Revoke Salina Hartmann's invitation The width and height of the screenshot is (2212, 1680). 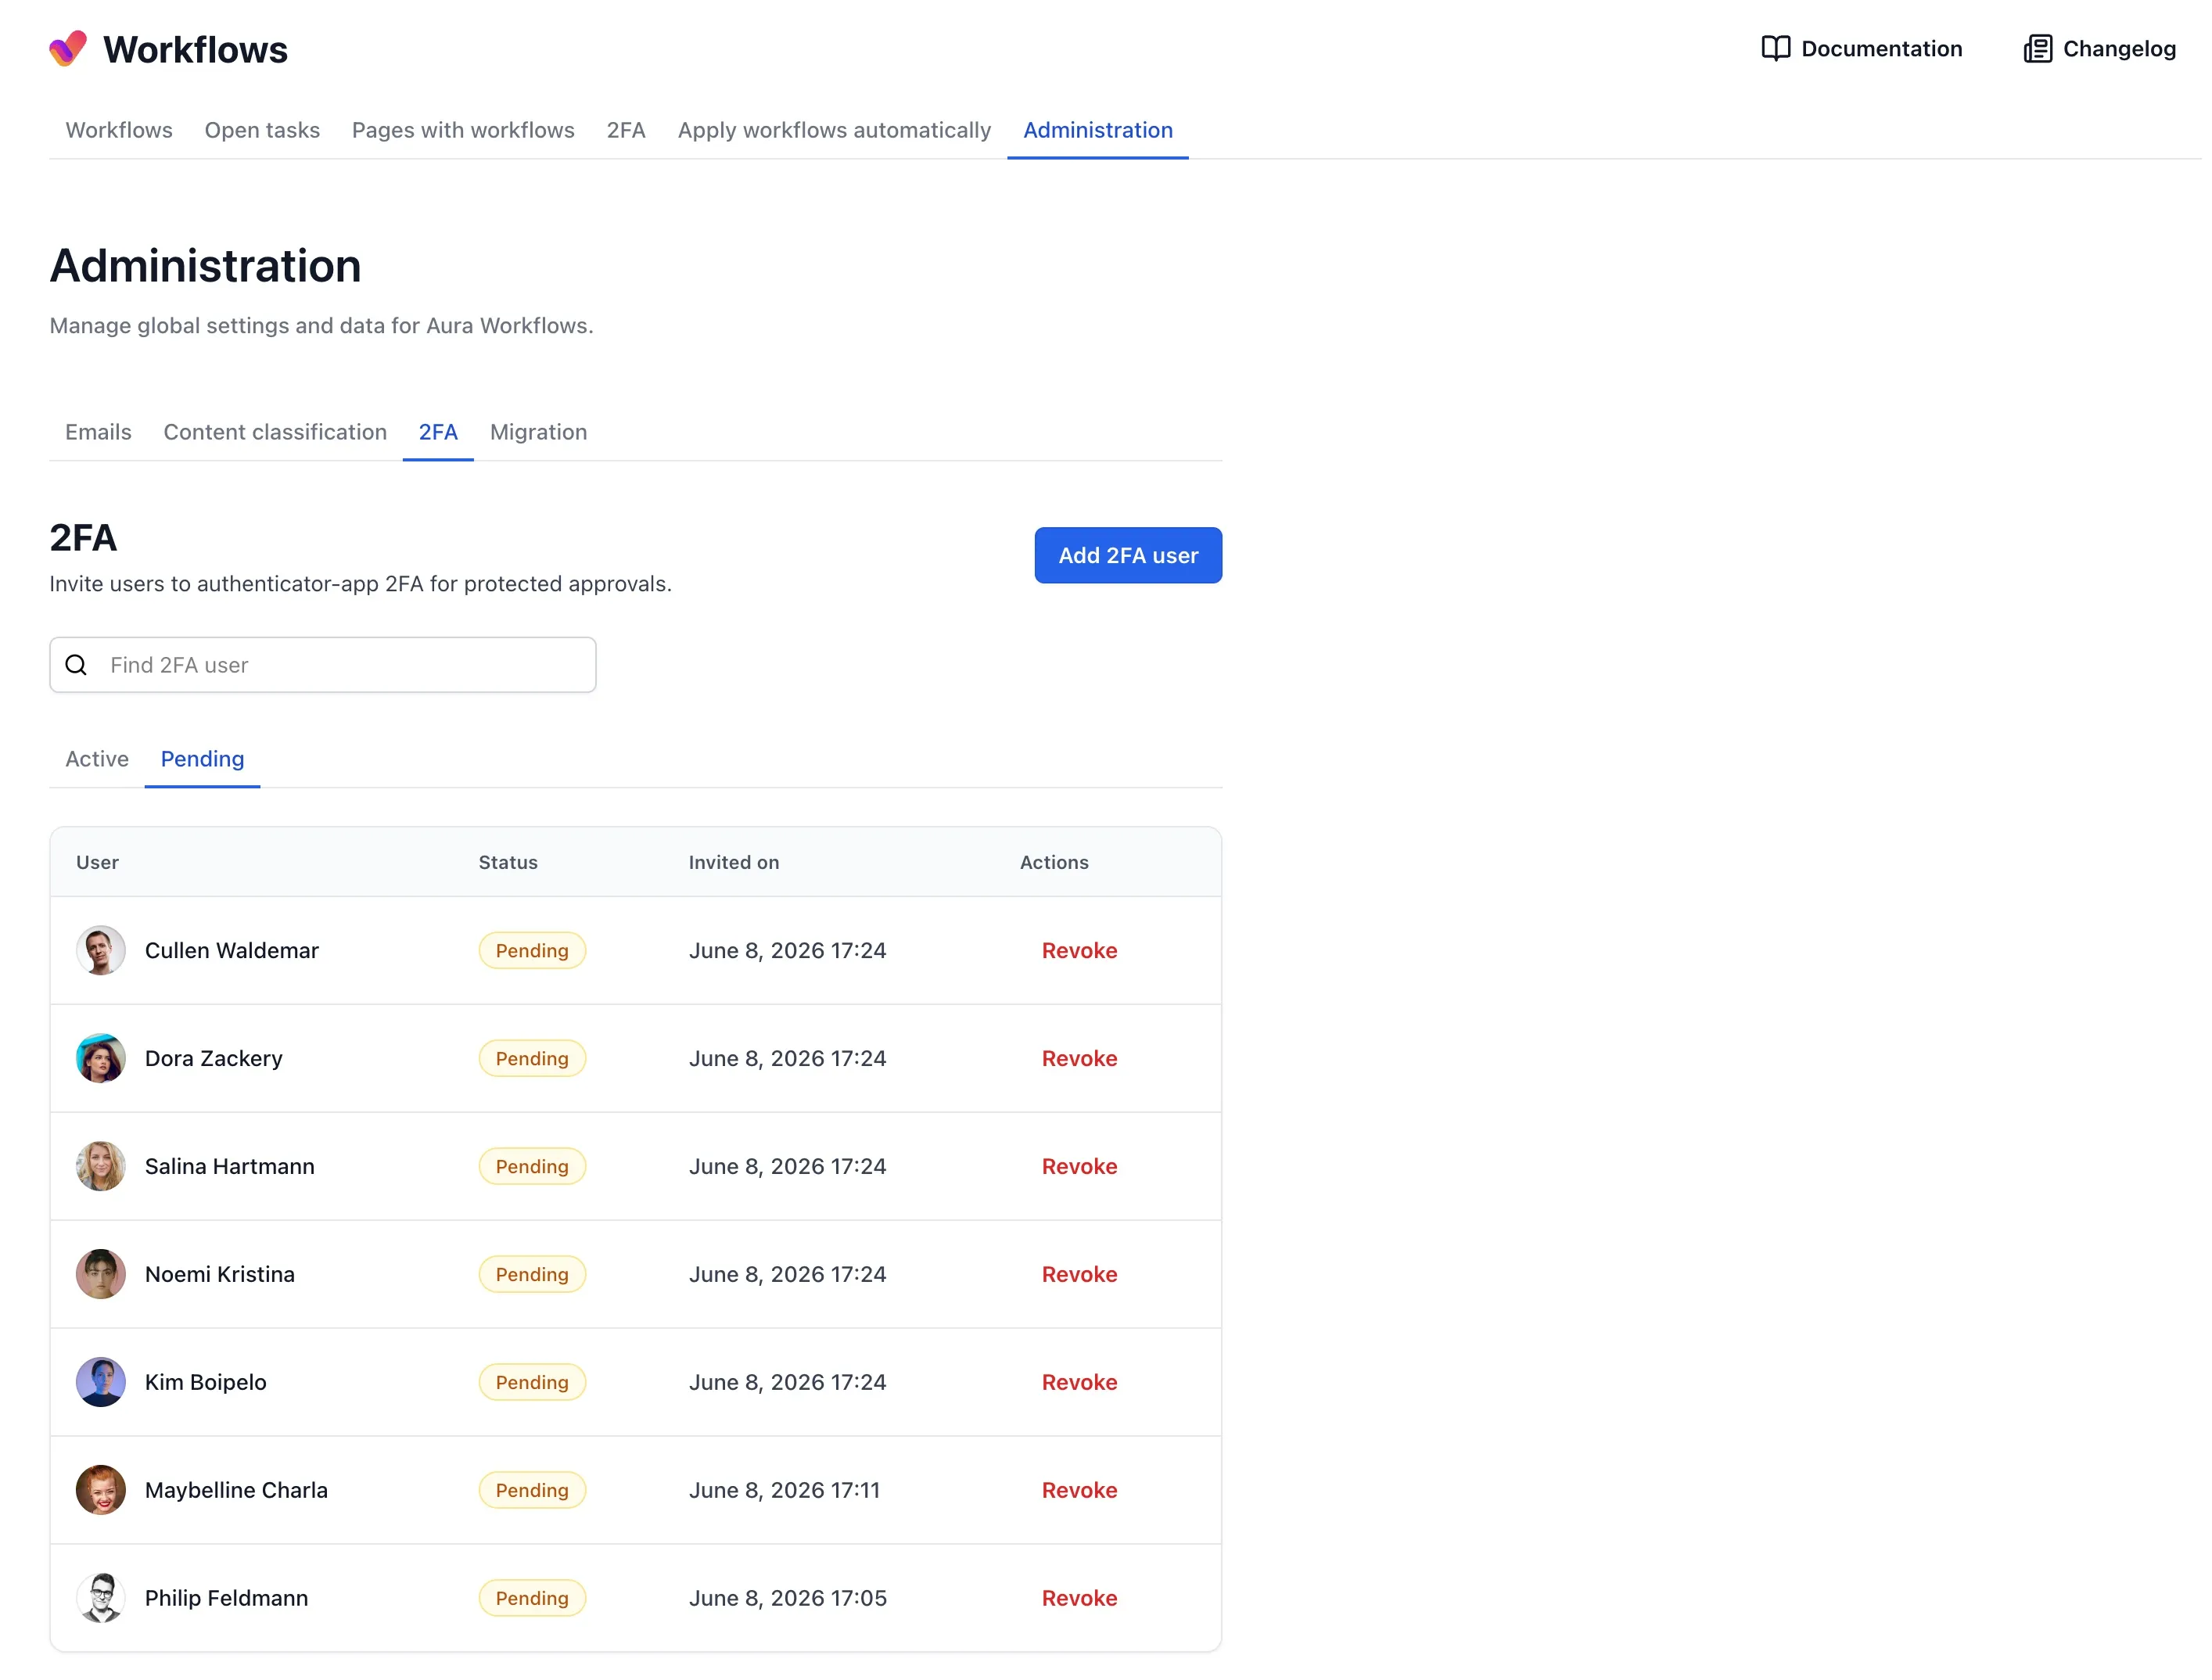(x=1079, y=1166)
